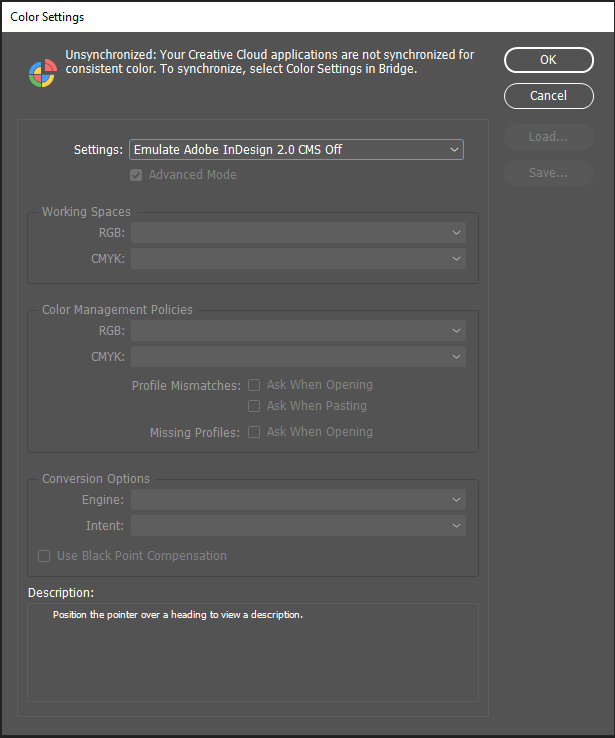Open the Color Management Policies RGB dropdown
The height and width of the screenshot is (738, 615).
[298, 331]
